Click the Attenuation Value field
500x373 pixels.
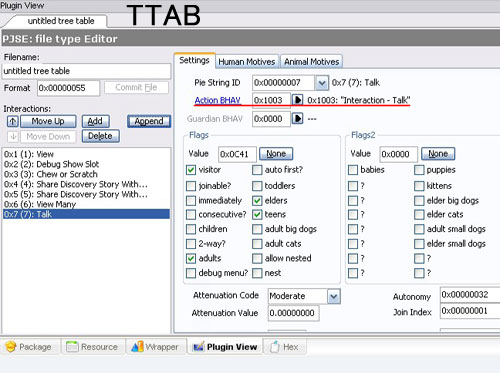pos(293,313)
